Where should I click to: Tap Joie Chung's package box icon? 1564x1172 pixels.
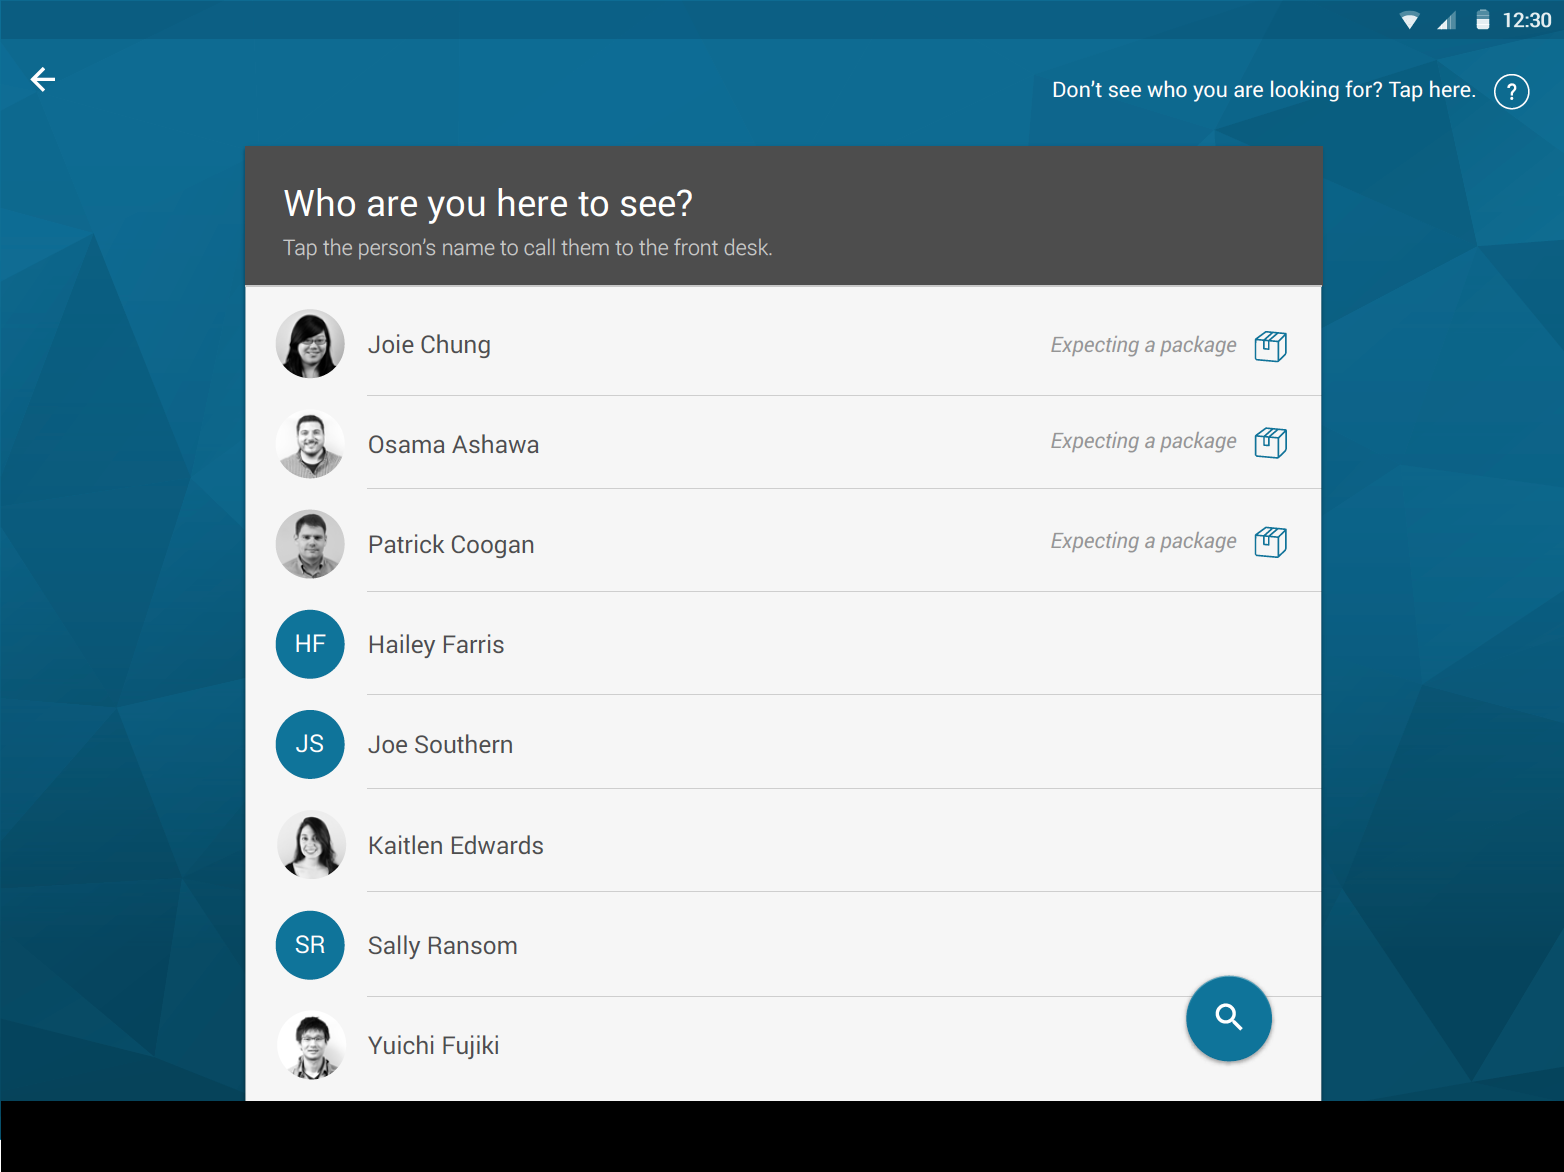[x=1270, y=346]
